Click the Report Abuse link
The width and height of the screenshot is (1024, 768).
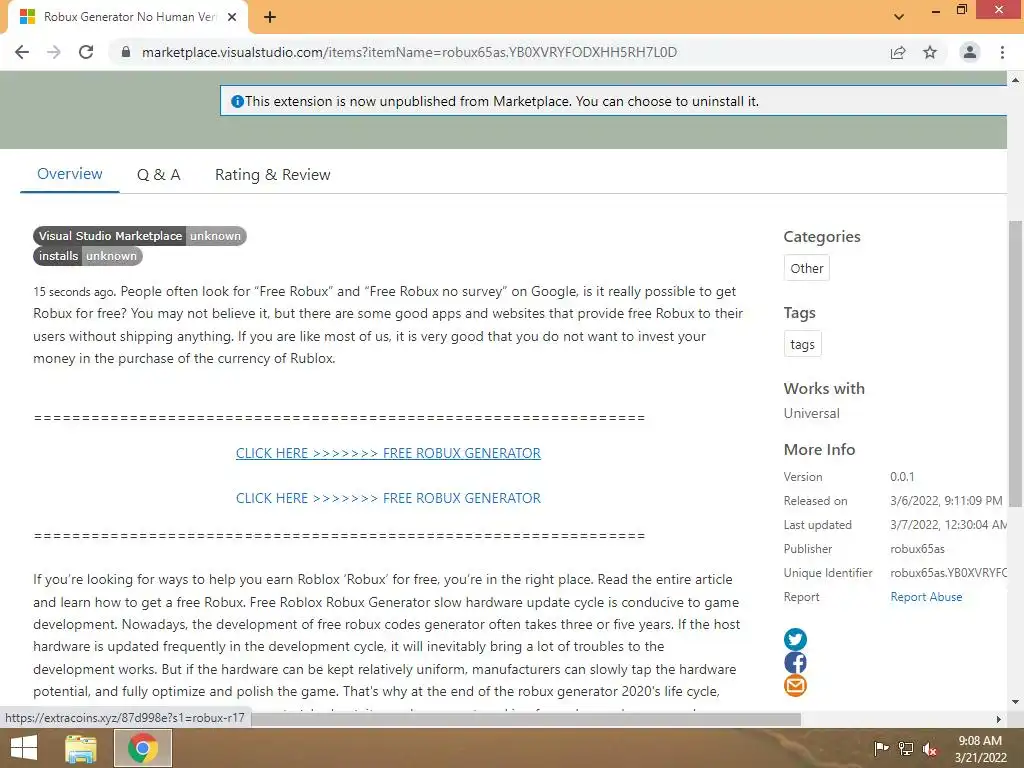coord(926,597)
